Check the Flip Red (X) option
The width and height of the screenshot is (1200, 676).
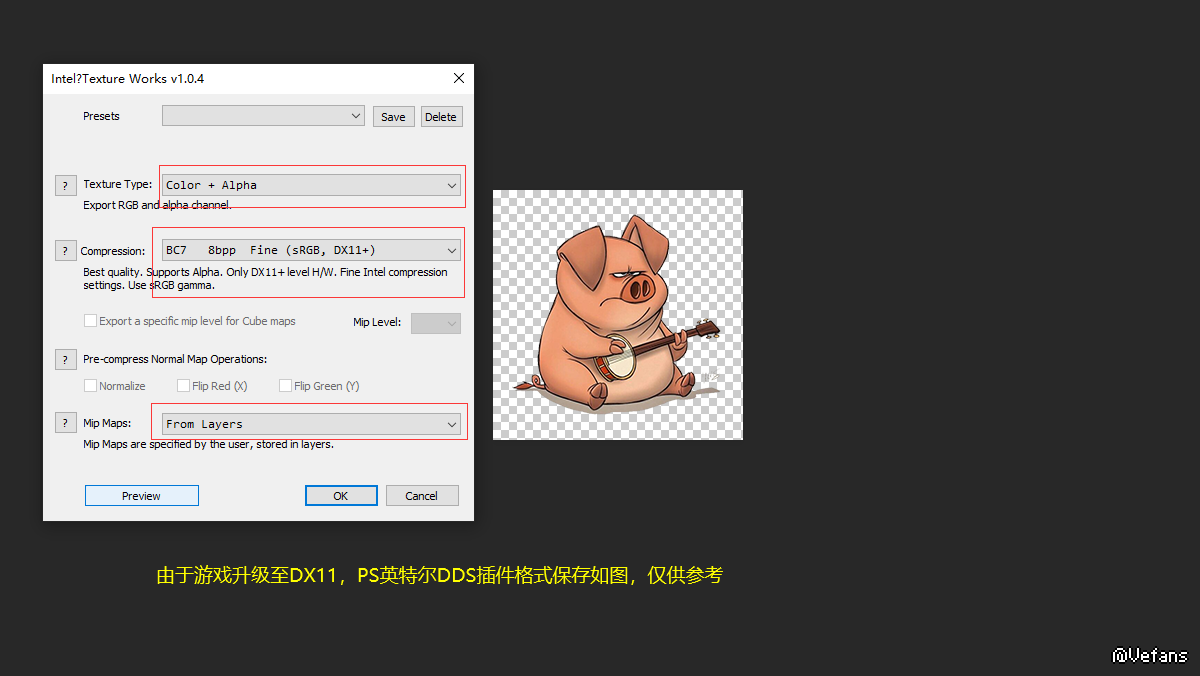click(184, 386)
